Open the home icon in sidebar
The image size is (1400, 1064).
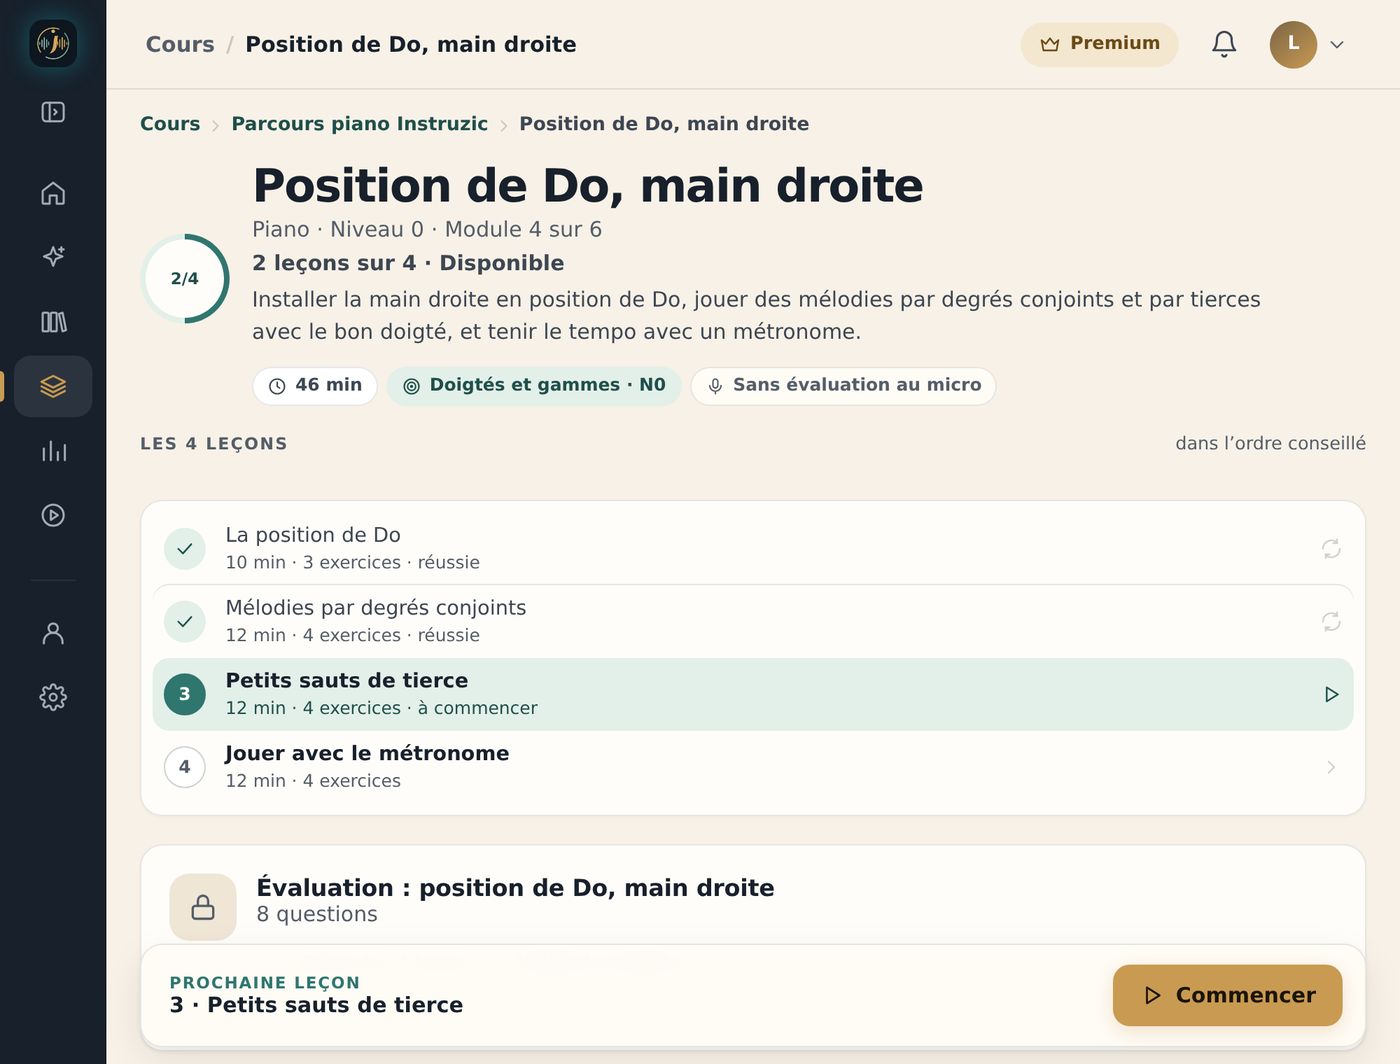[x=53, y=193]
